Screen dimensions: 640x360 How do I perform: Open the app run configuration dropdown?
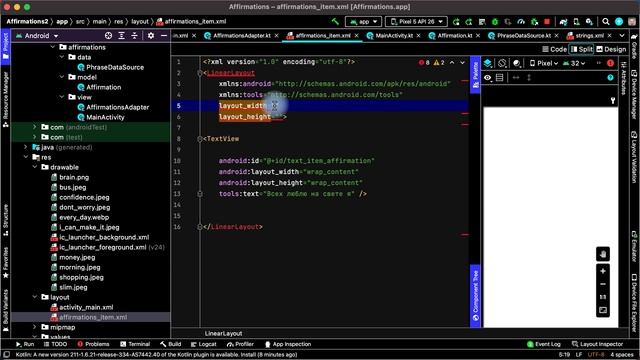pyautogui.click(x=363, y=22)
